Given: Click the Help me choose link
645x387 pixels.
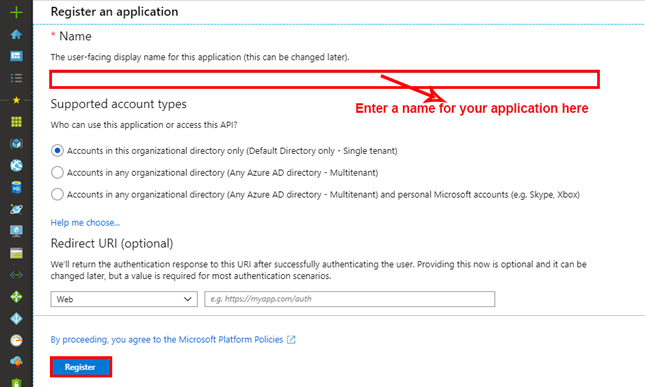Looking at the screenshot, I should point(85,222).
